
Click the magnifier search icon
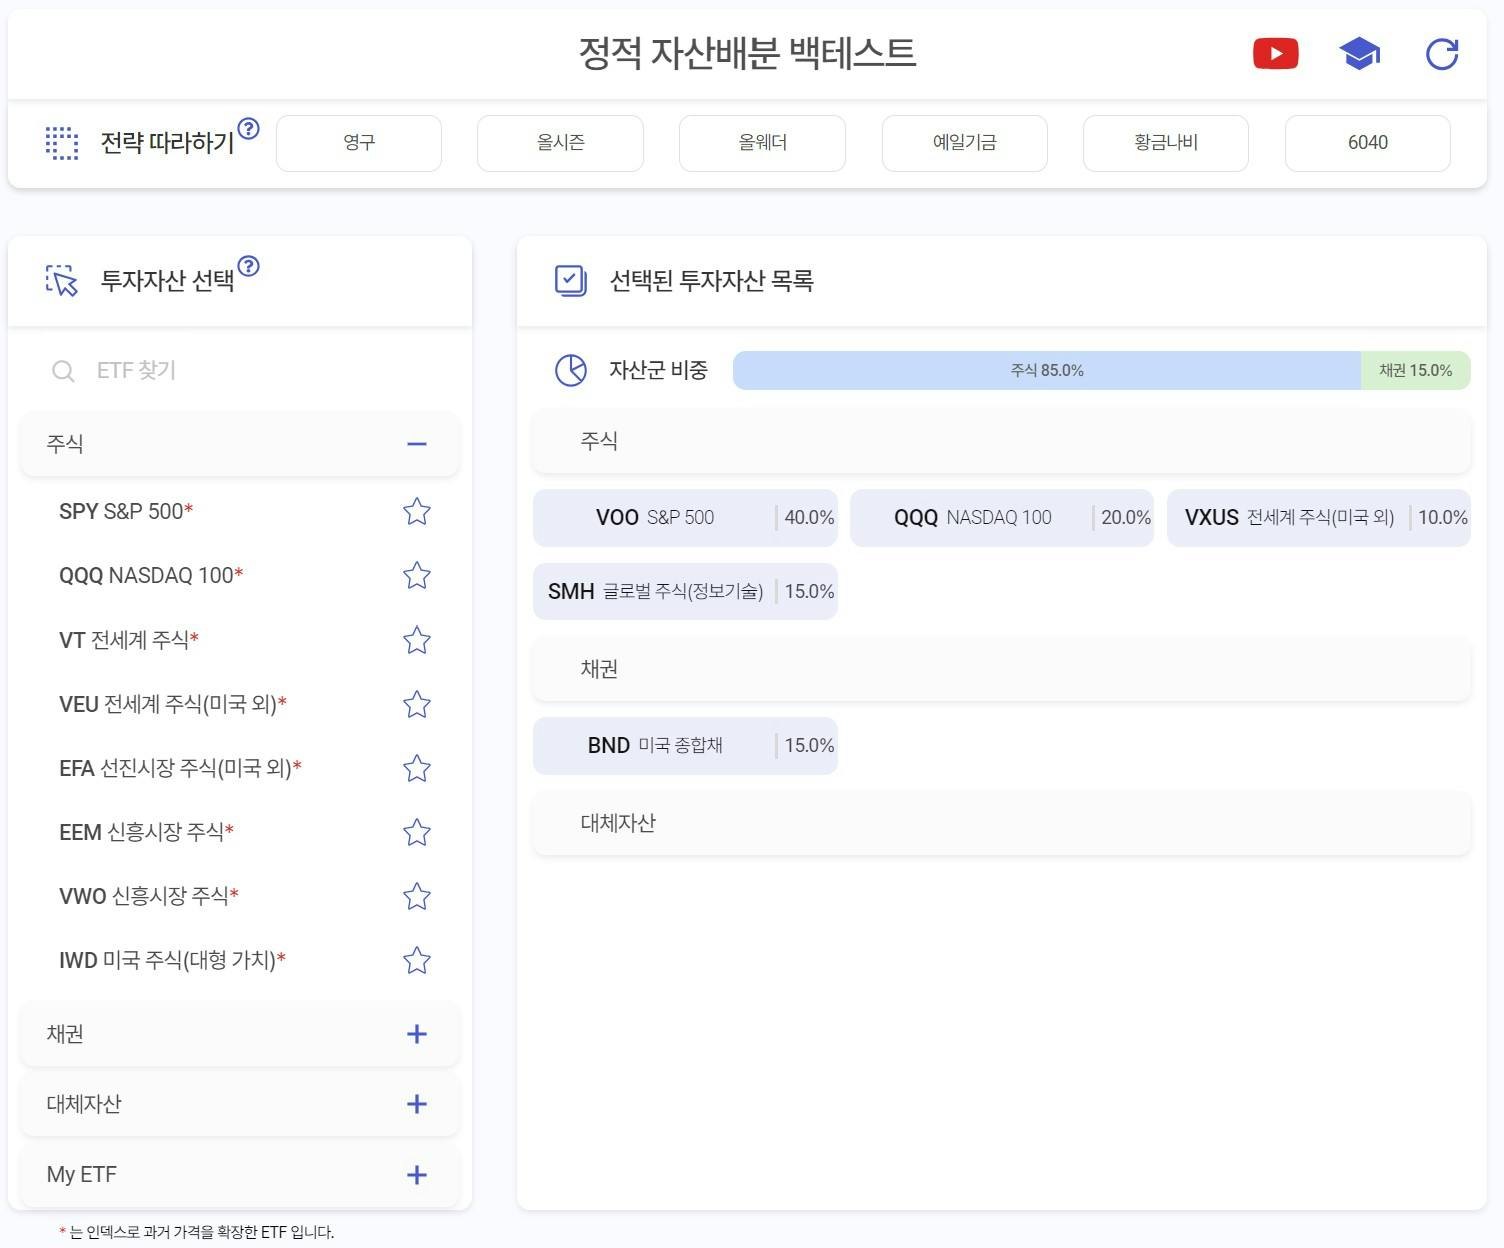(x=63, y=371)
